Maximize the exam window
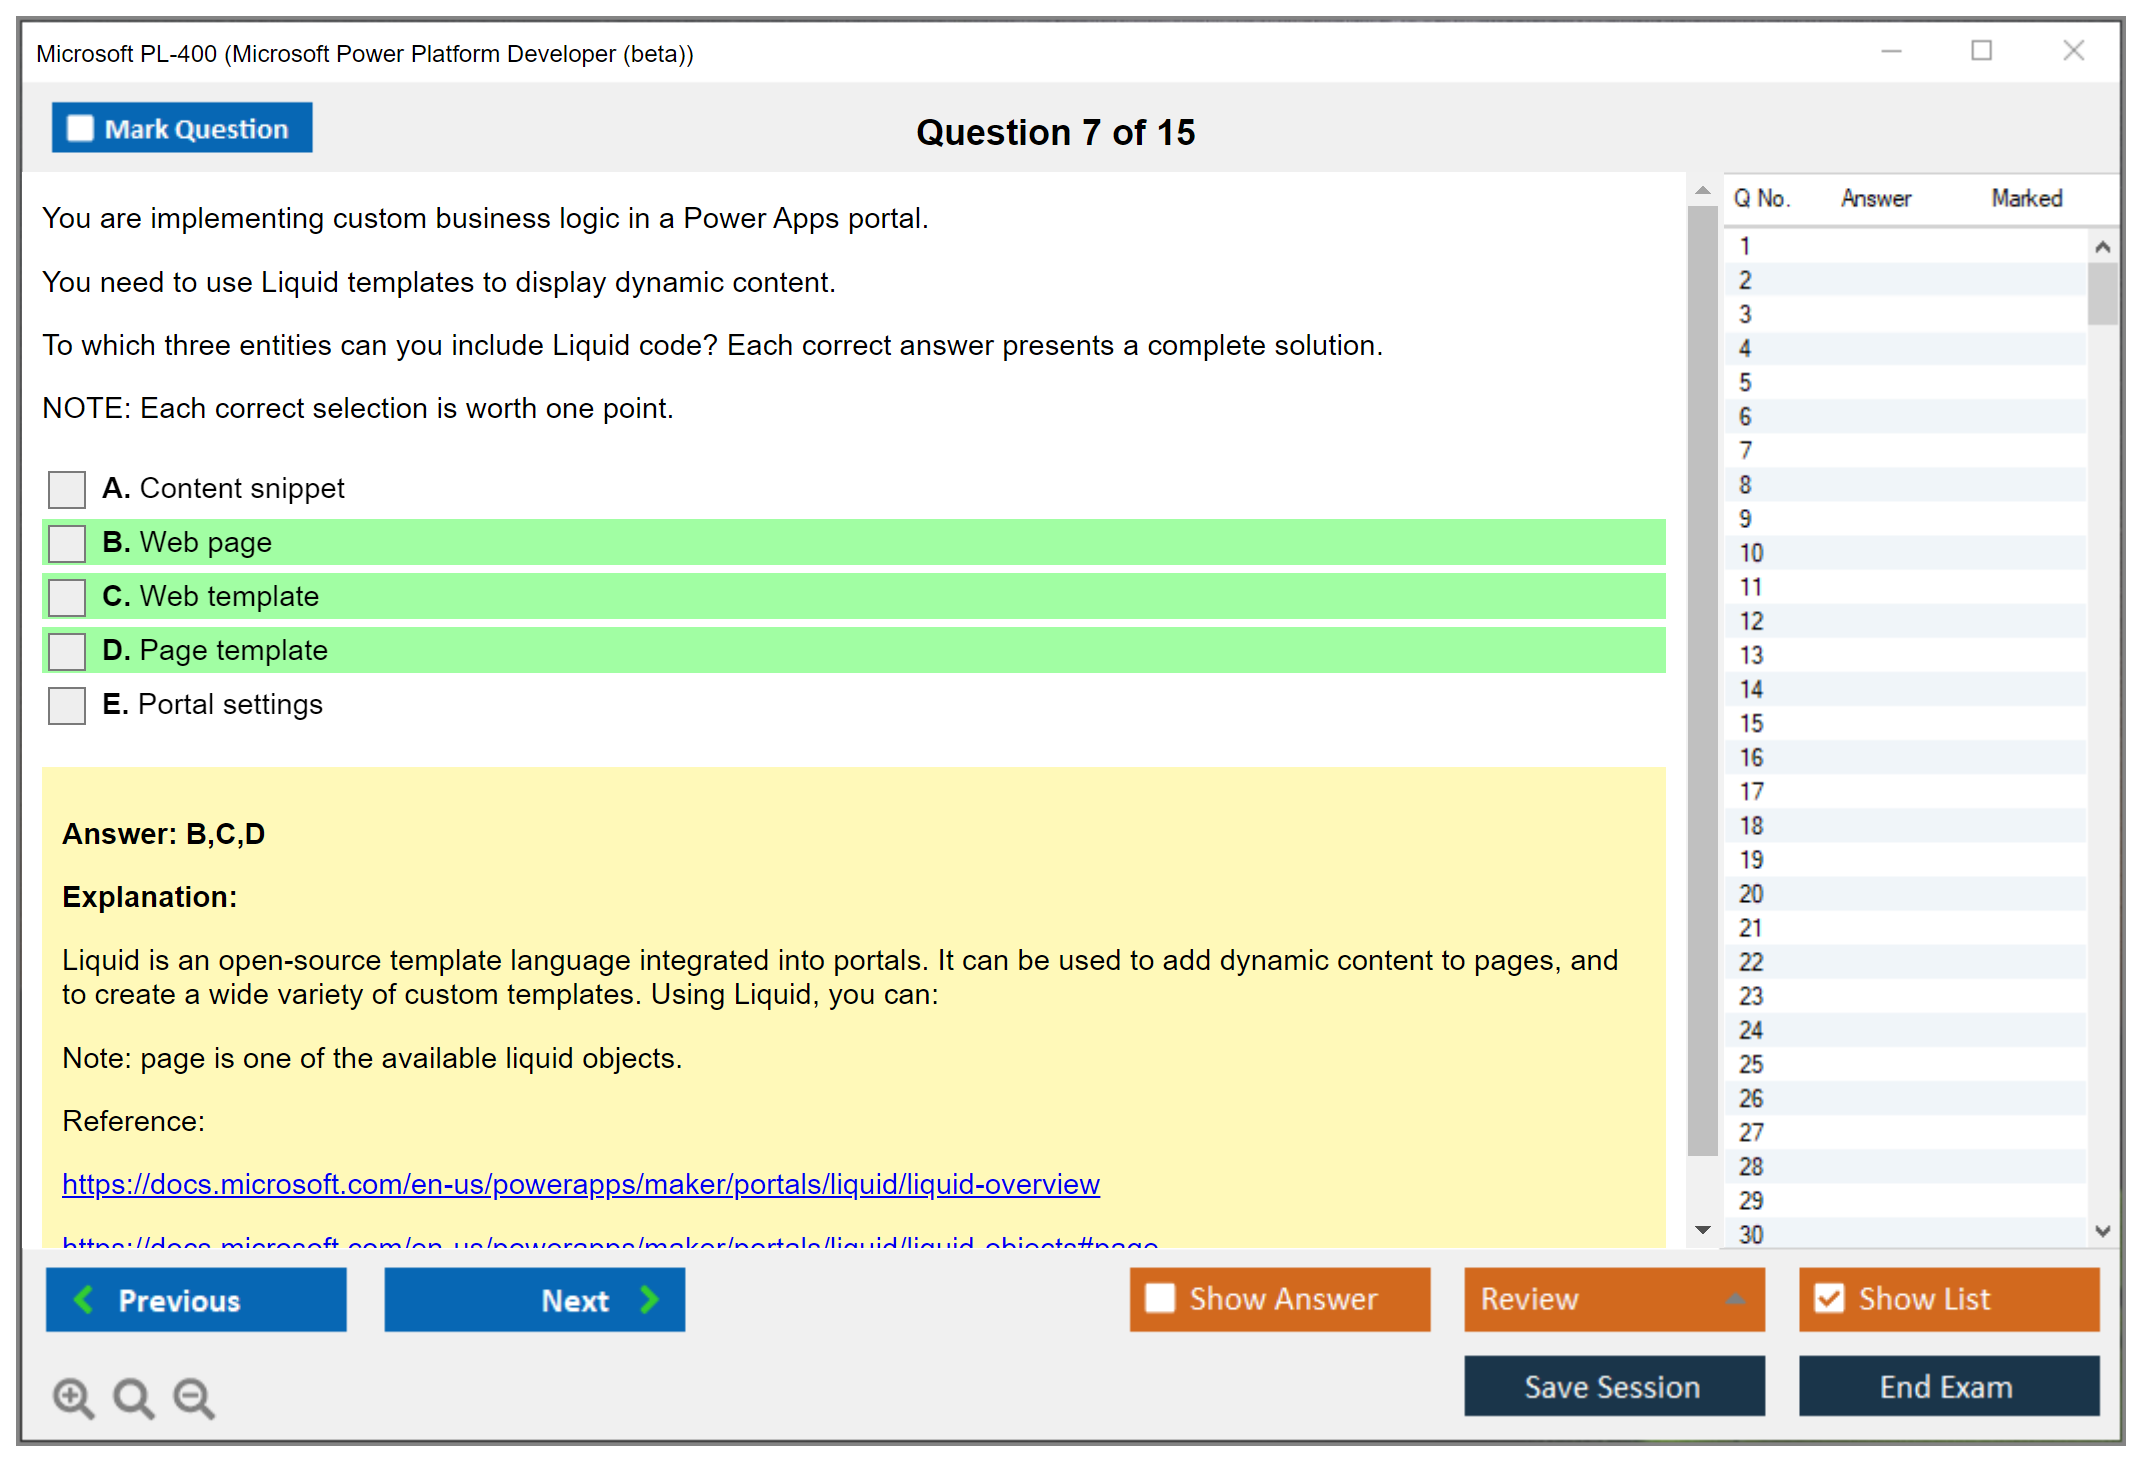Screen dimensions: 2150x1470 1981,51
